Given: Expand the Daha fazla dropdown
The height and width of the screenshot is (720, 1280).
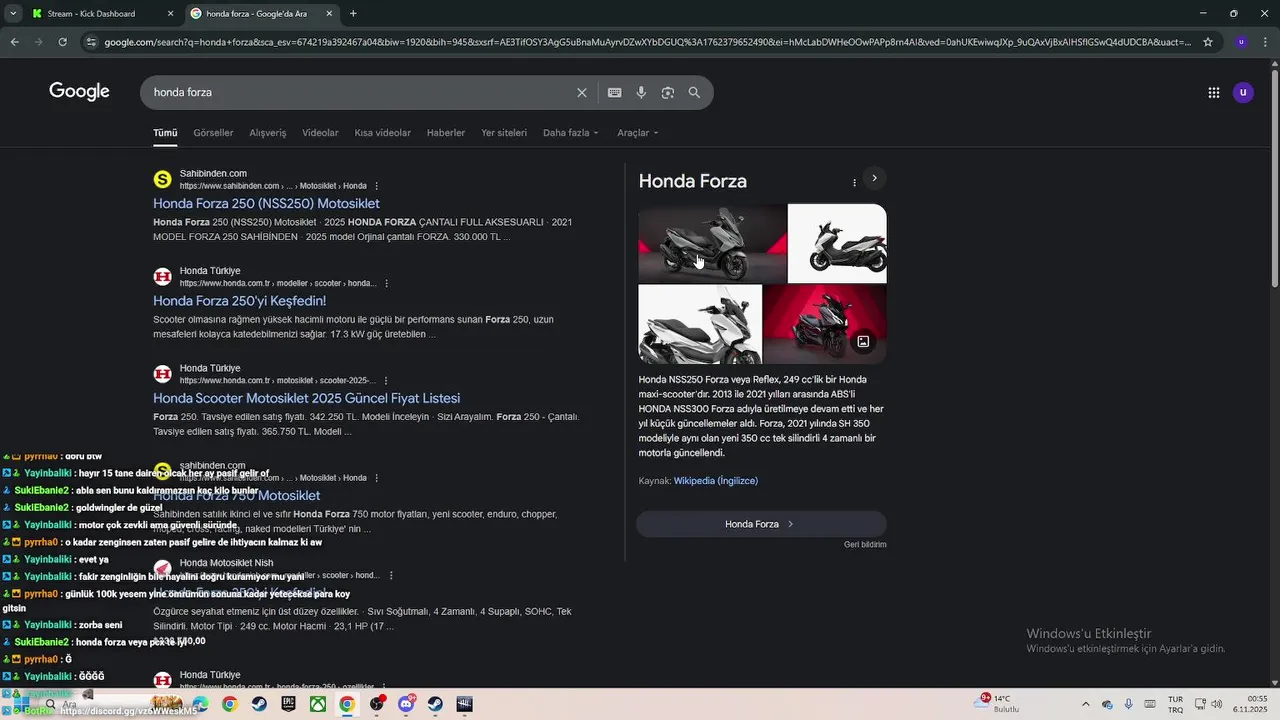Looking at the screenshot, I should click(571, 133).
